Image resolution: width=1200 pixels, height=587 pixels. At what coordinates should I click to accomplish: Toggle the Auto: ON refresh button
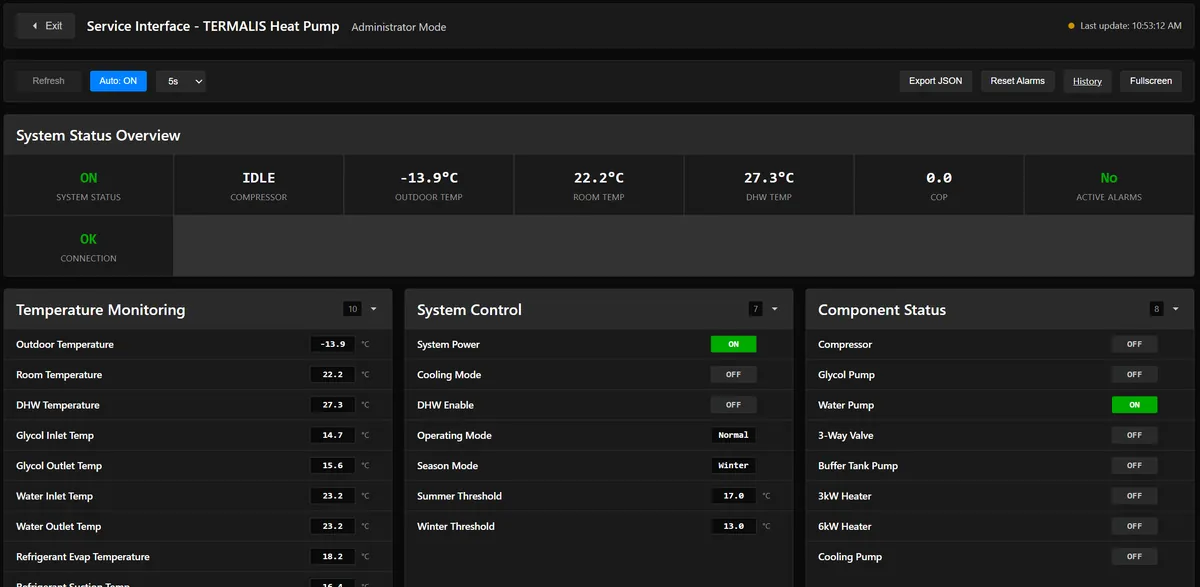click(x=118, y=81)
